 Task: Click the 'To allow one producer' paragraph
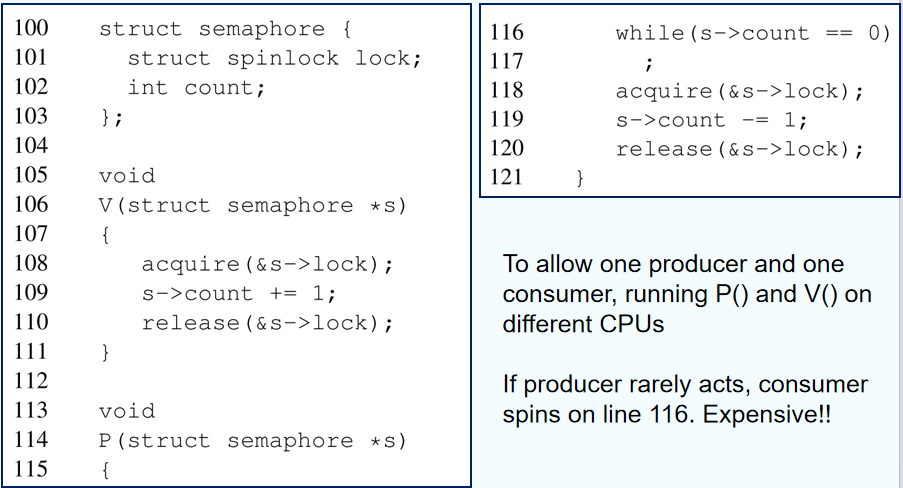[x=687, y=294]
